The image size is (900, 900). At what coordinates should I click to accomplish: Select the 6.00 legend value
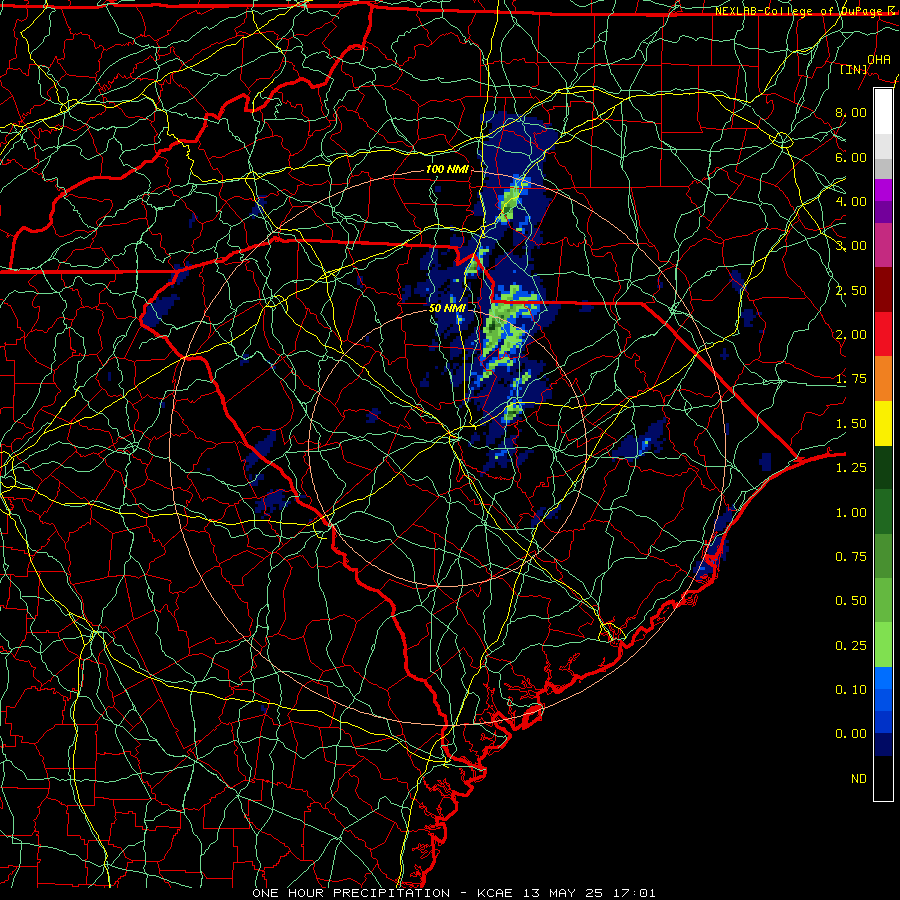[x=851, y=157]
